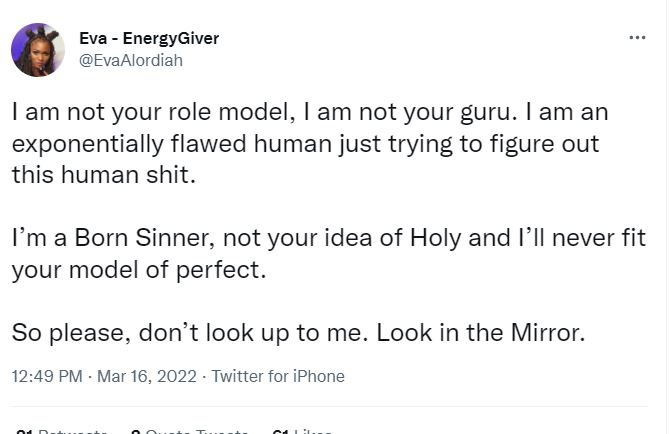Open the Twitter for iPhone source link
The height and width of the screenshot is (434, 669).
click(x=278, y=377)
